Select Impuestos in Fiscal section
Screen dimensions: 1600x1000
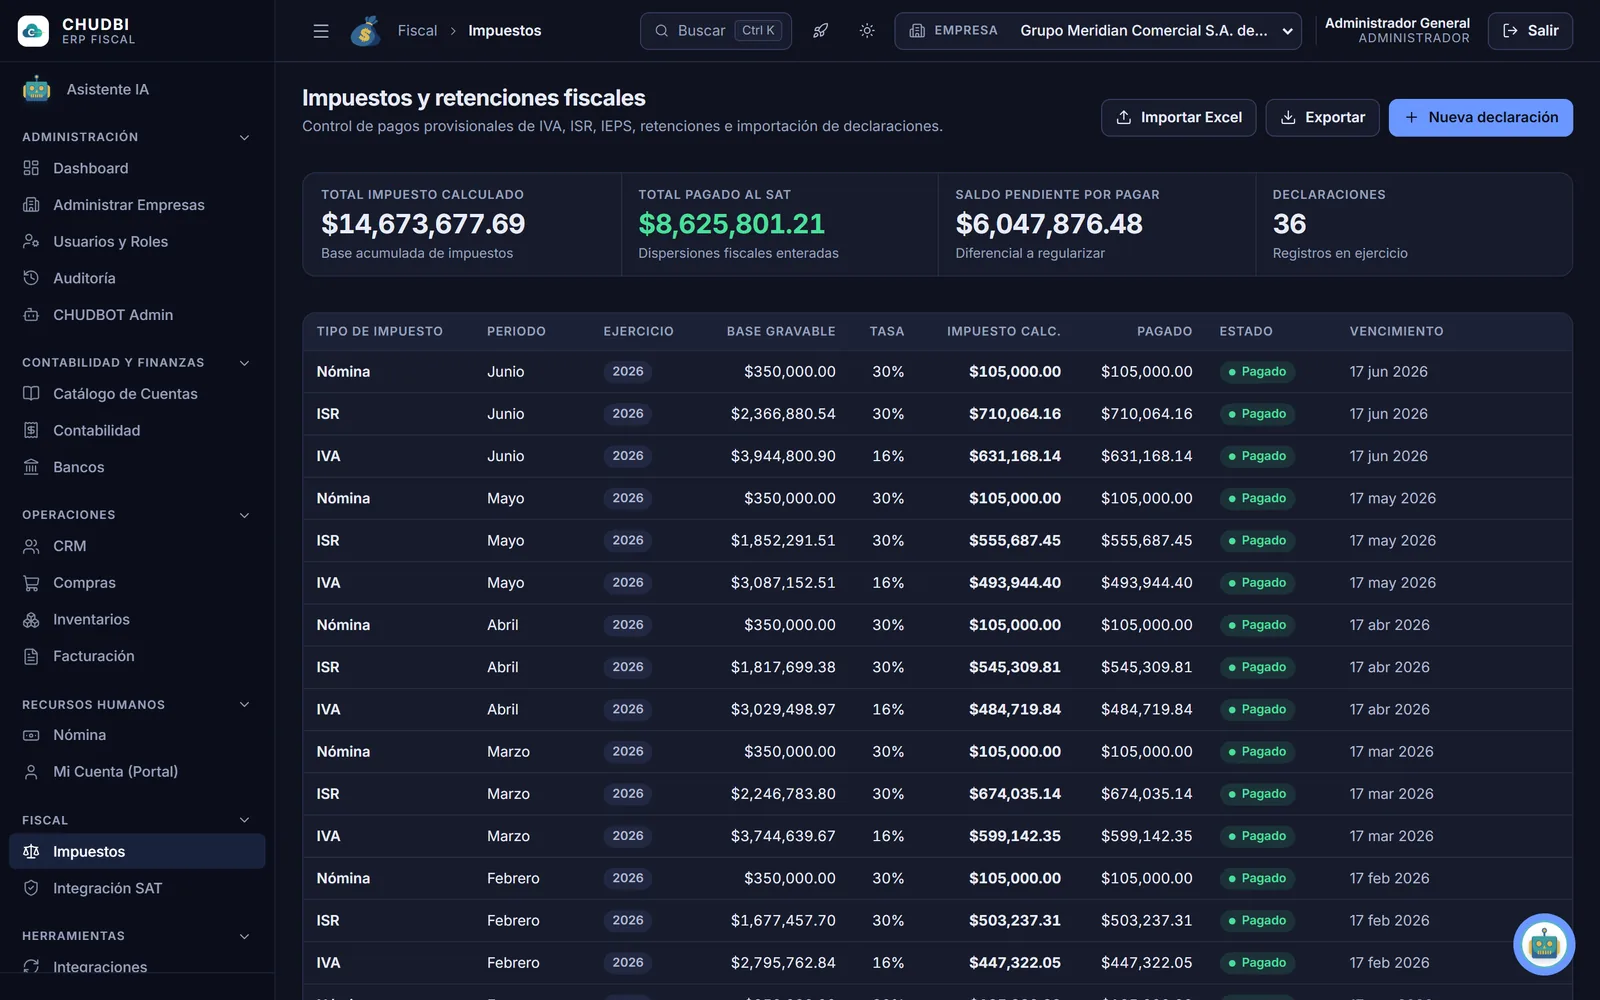pos(137,851)
